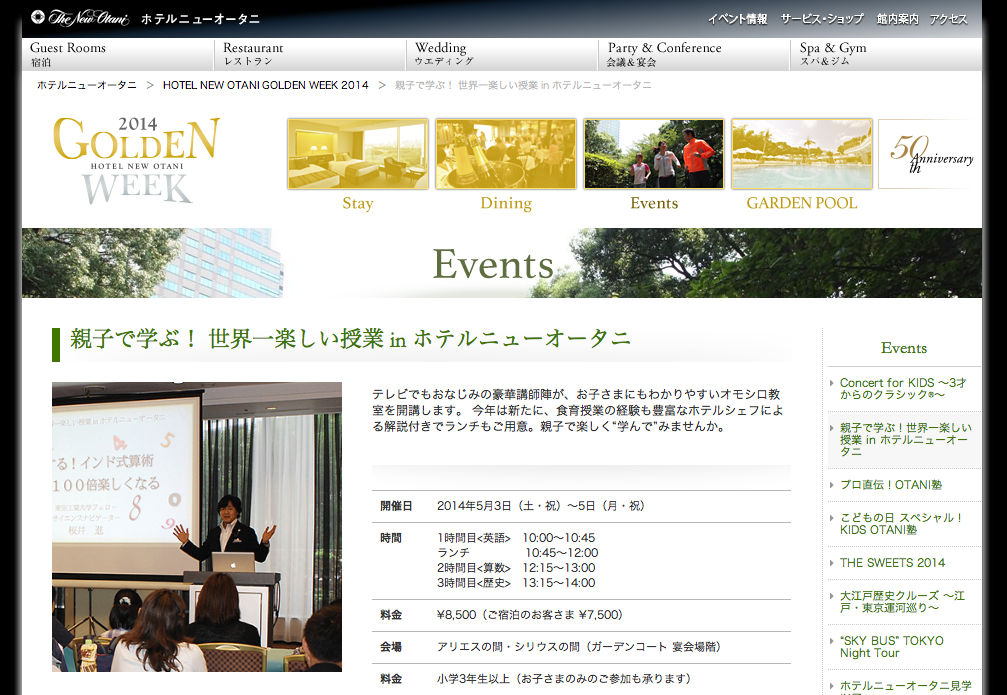1007x695 pixels.
Task: Click HOTEL NEW OTANI GOLDEN WEEK 2014 breadcrumb
Action: pos(266,85)
